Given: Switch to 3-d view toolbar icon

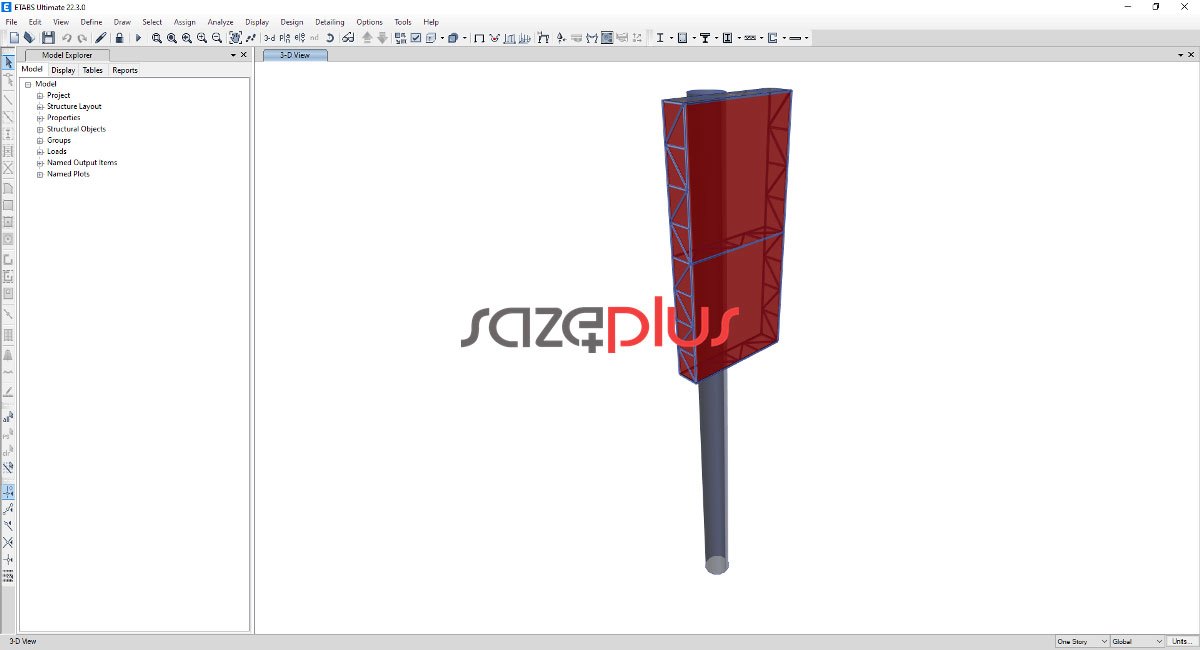Looking at the screenshot, I should (x=269, y=38).
